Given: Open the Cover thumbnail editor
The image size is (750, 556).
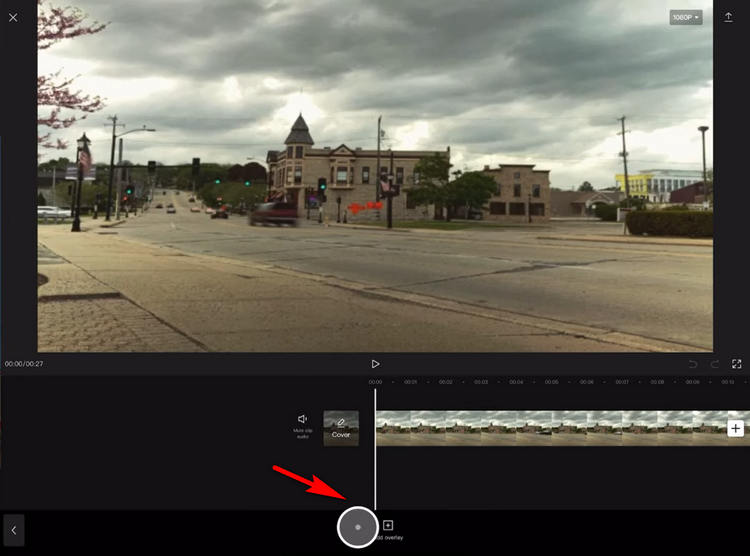Looking at the screenshot, I should 341,428.
